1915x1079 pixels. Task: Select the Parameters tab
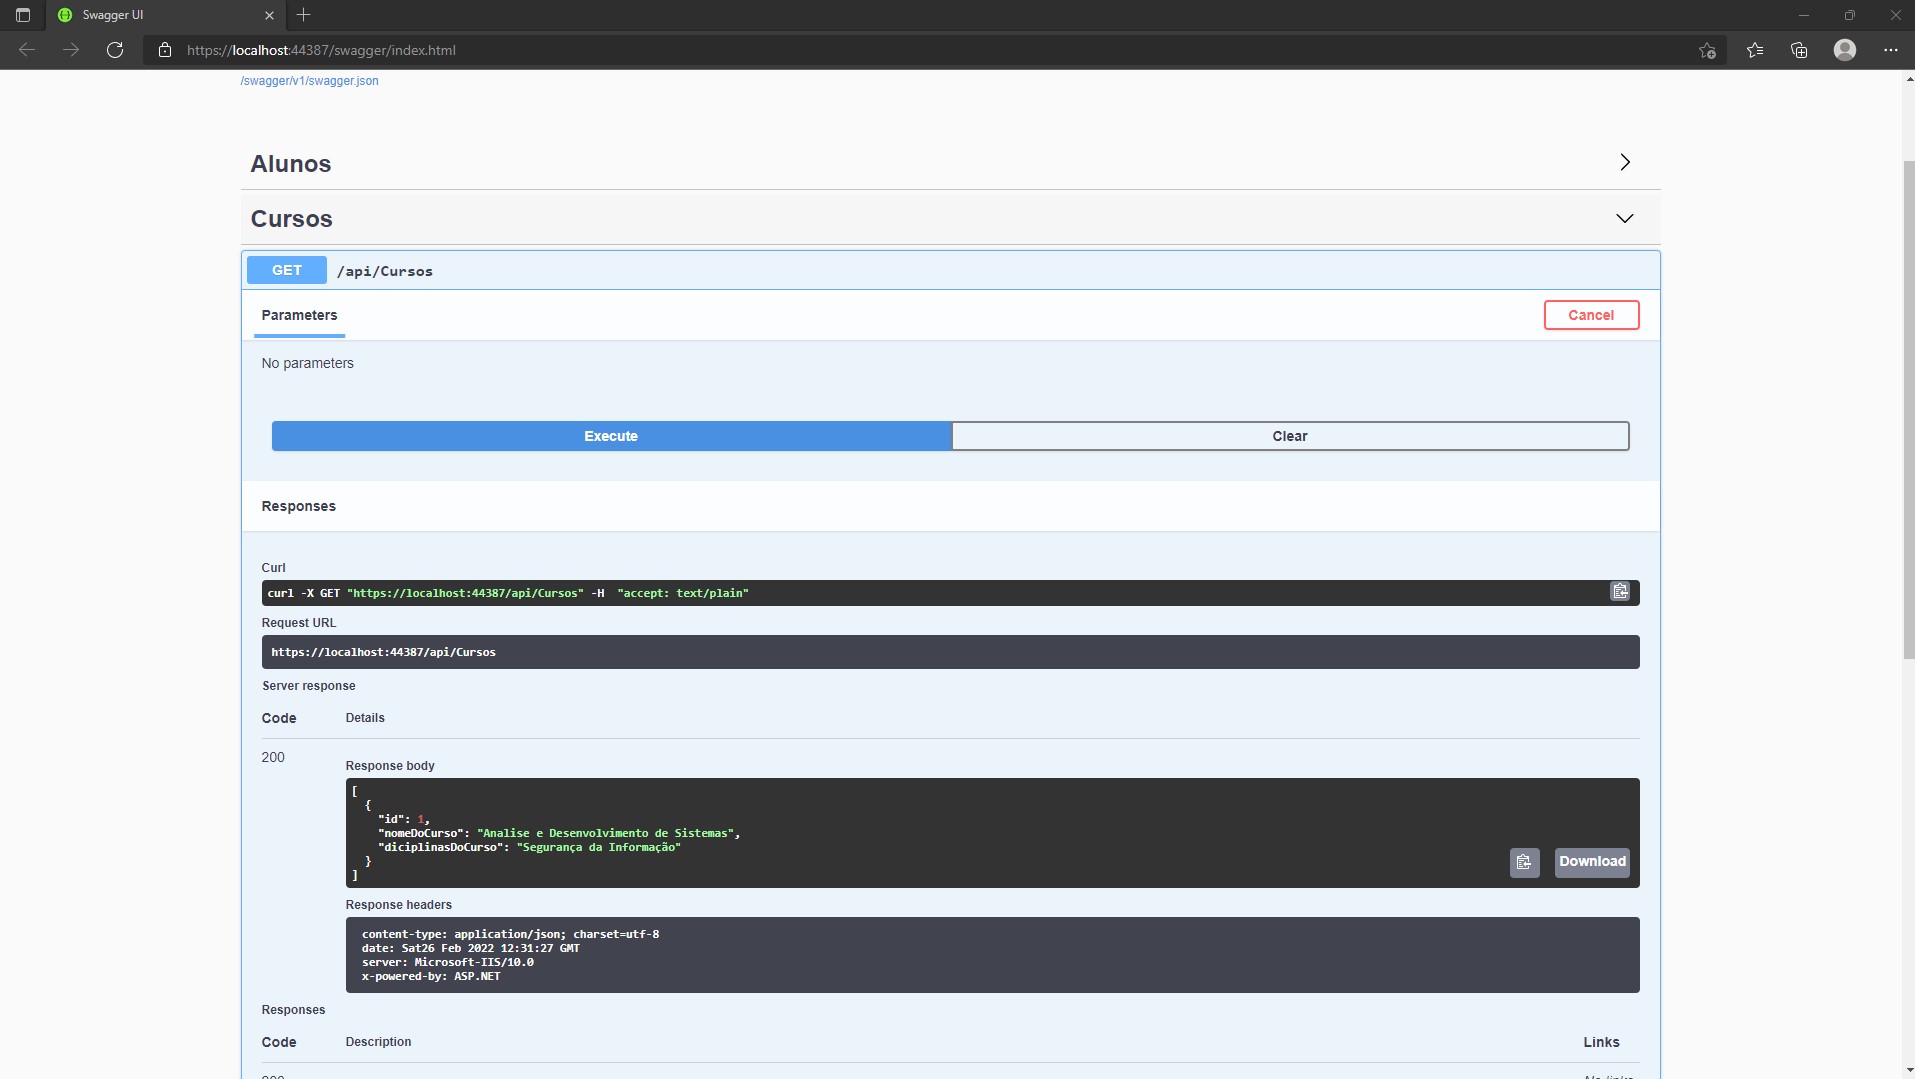(299, 315)
